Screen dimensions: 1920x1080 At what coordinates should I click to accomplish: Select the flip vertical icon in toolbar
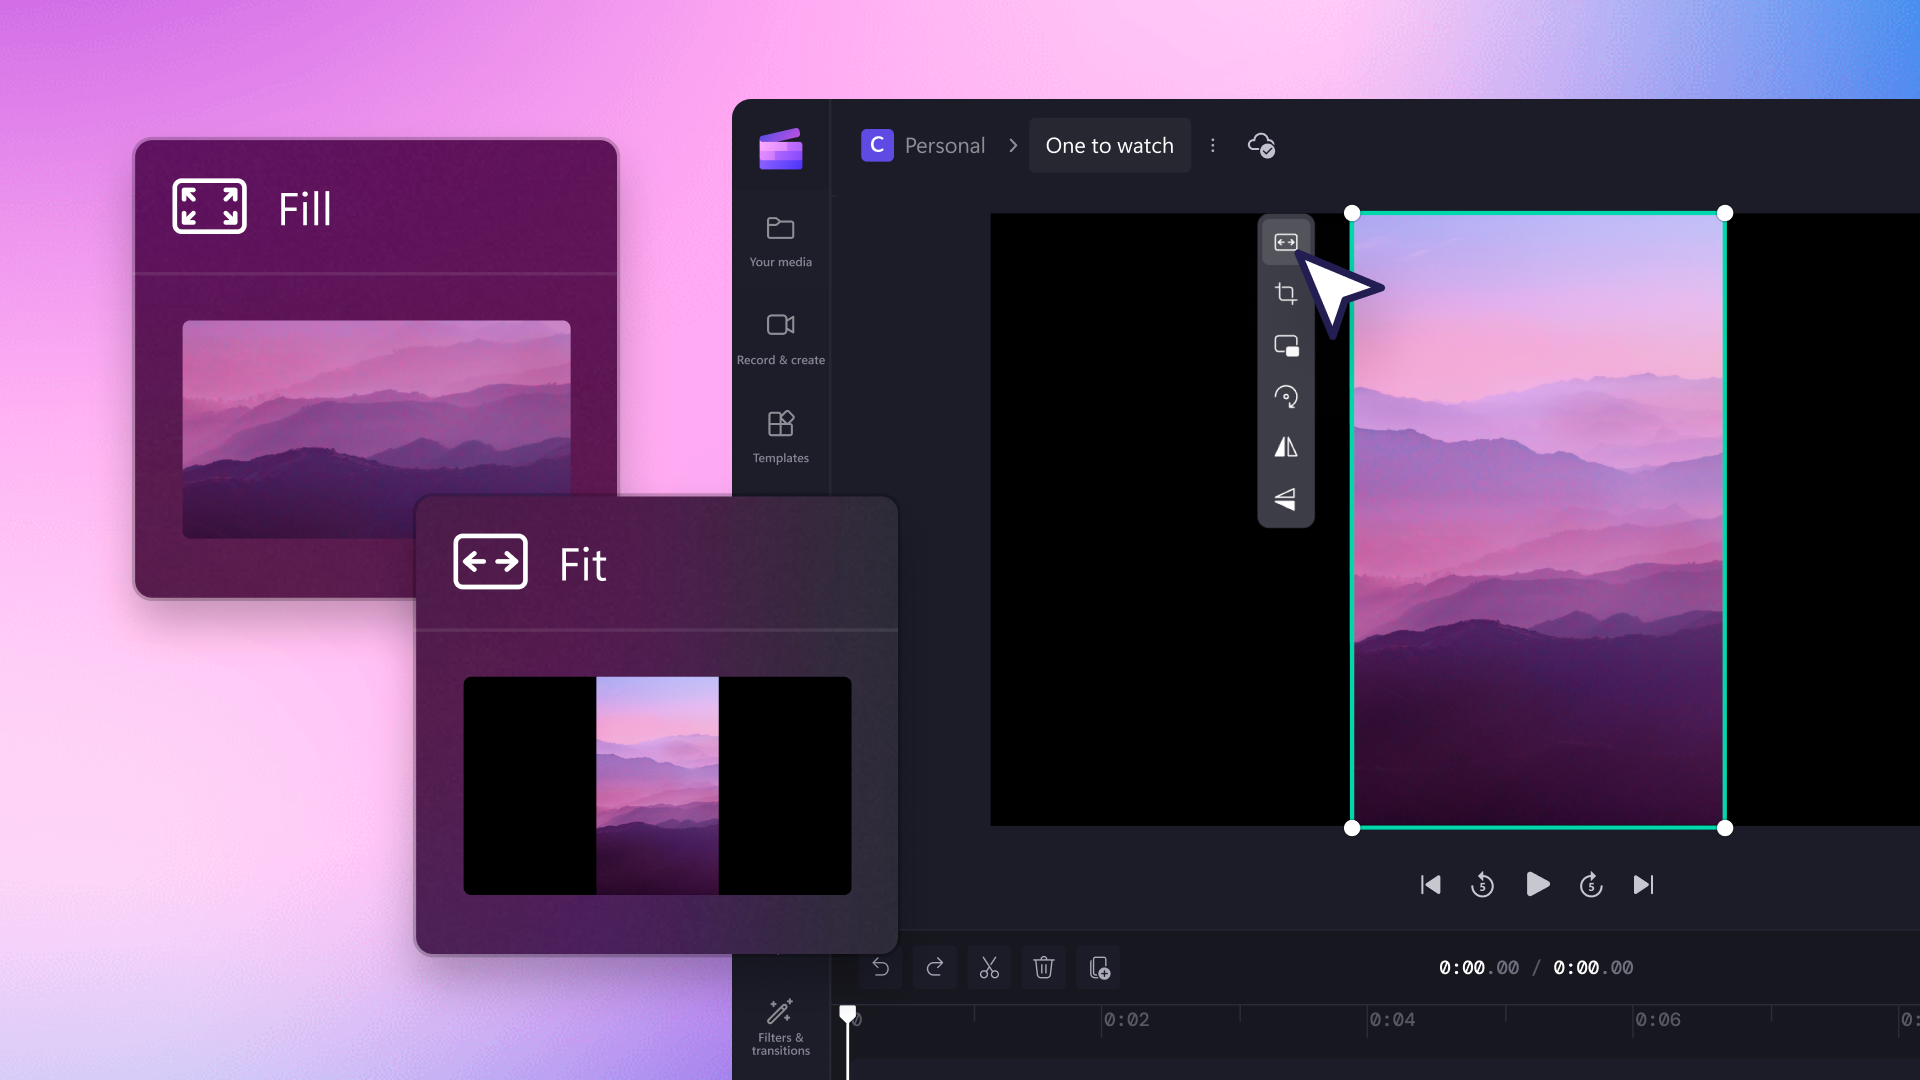coord(1286,498)
